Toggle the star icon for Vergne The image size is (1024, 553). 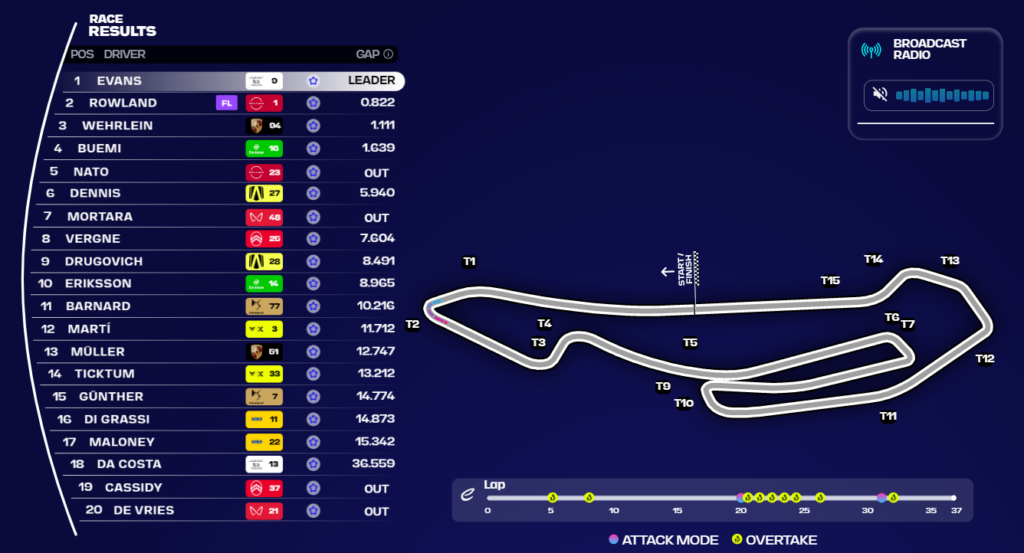click(x=313, y=239)
